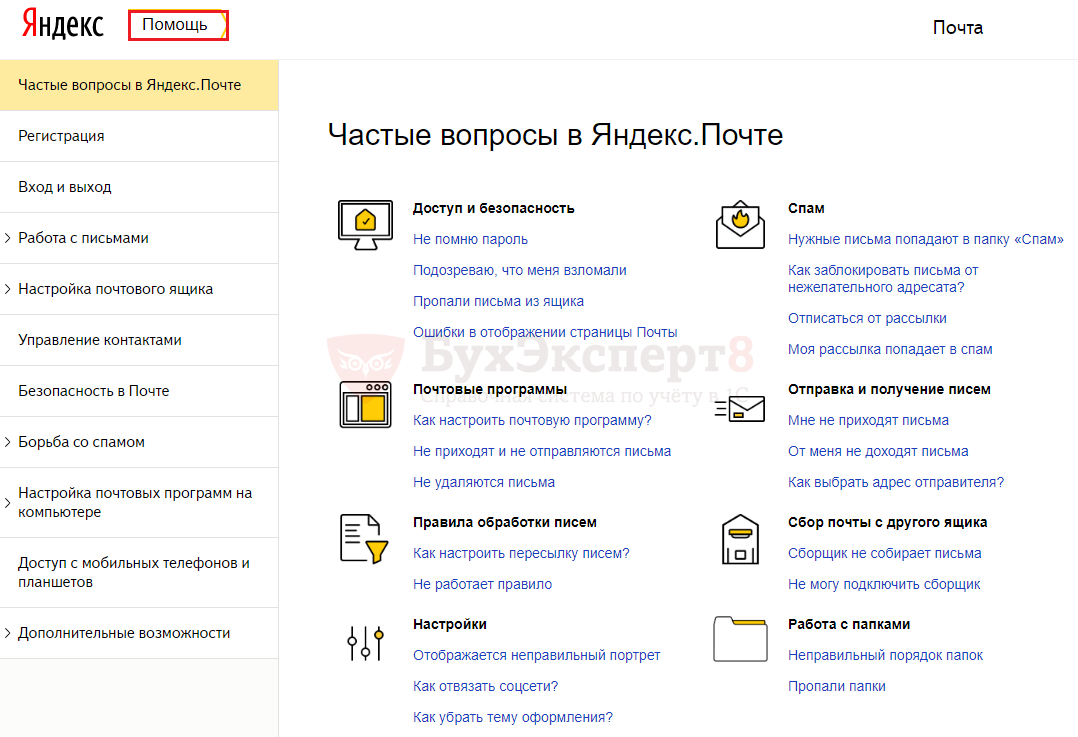Expand Дополнительные возможности sidebar section

124,633
